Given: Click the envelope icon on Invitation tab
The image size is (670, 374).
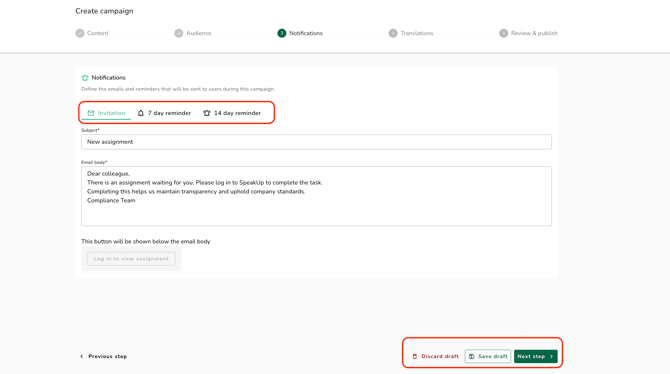Looking at the screenshot, I should pyautogui.click(x=91, y=113).
